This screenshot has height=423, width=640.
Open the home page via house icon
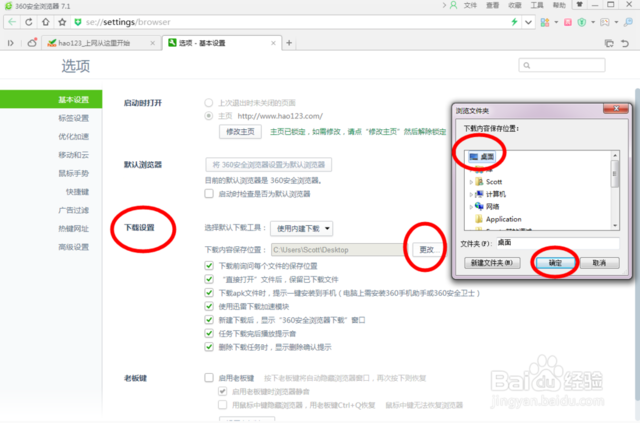coord(46,22)
